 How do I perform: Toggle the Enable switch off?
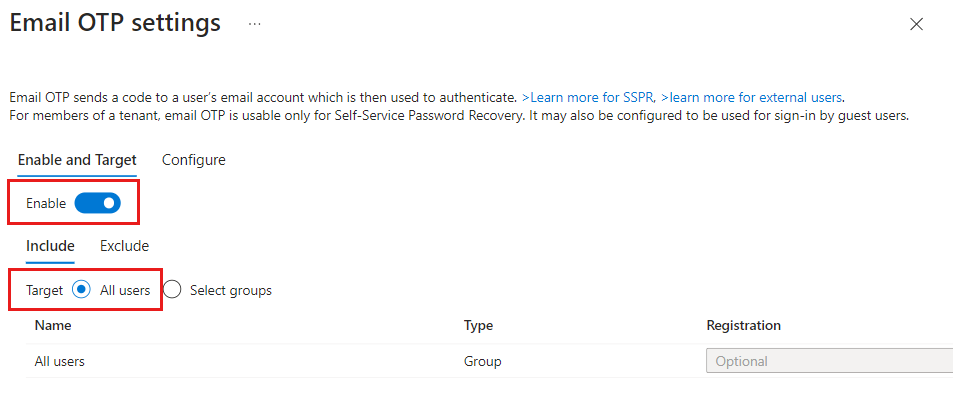pos(97,203)
